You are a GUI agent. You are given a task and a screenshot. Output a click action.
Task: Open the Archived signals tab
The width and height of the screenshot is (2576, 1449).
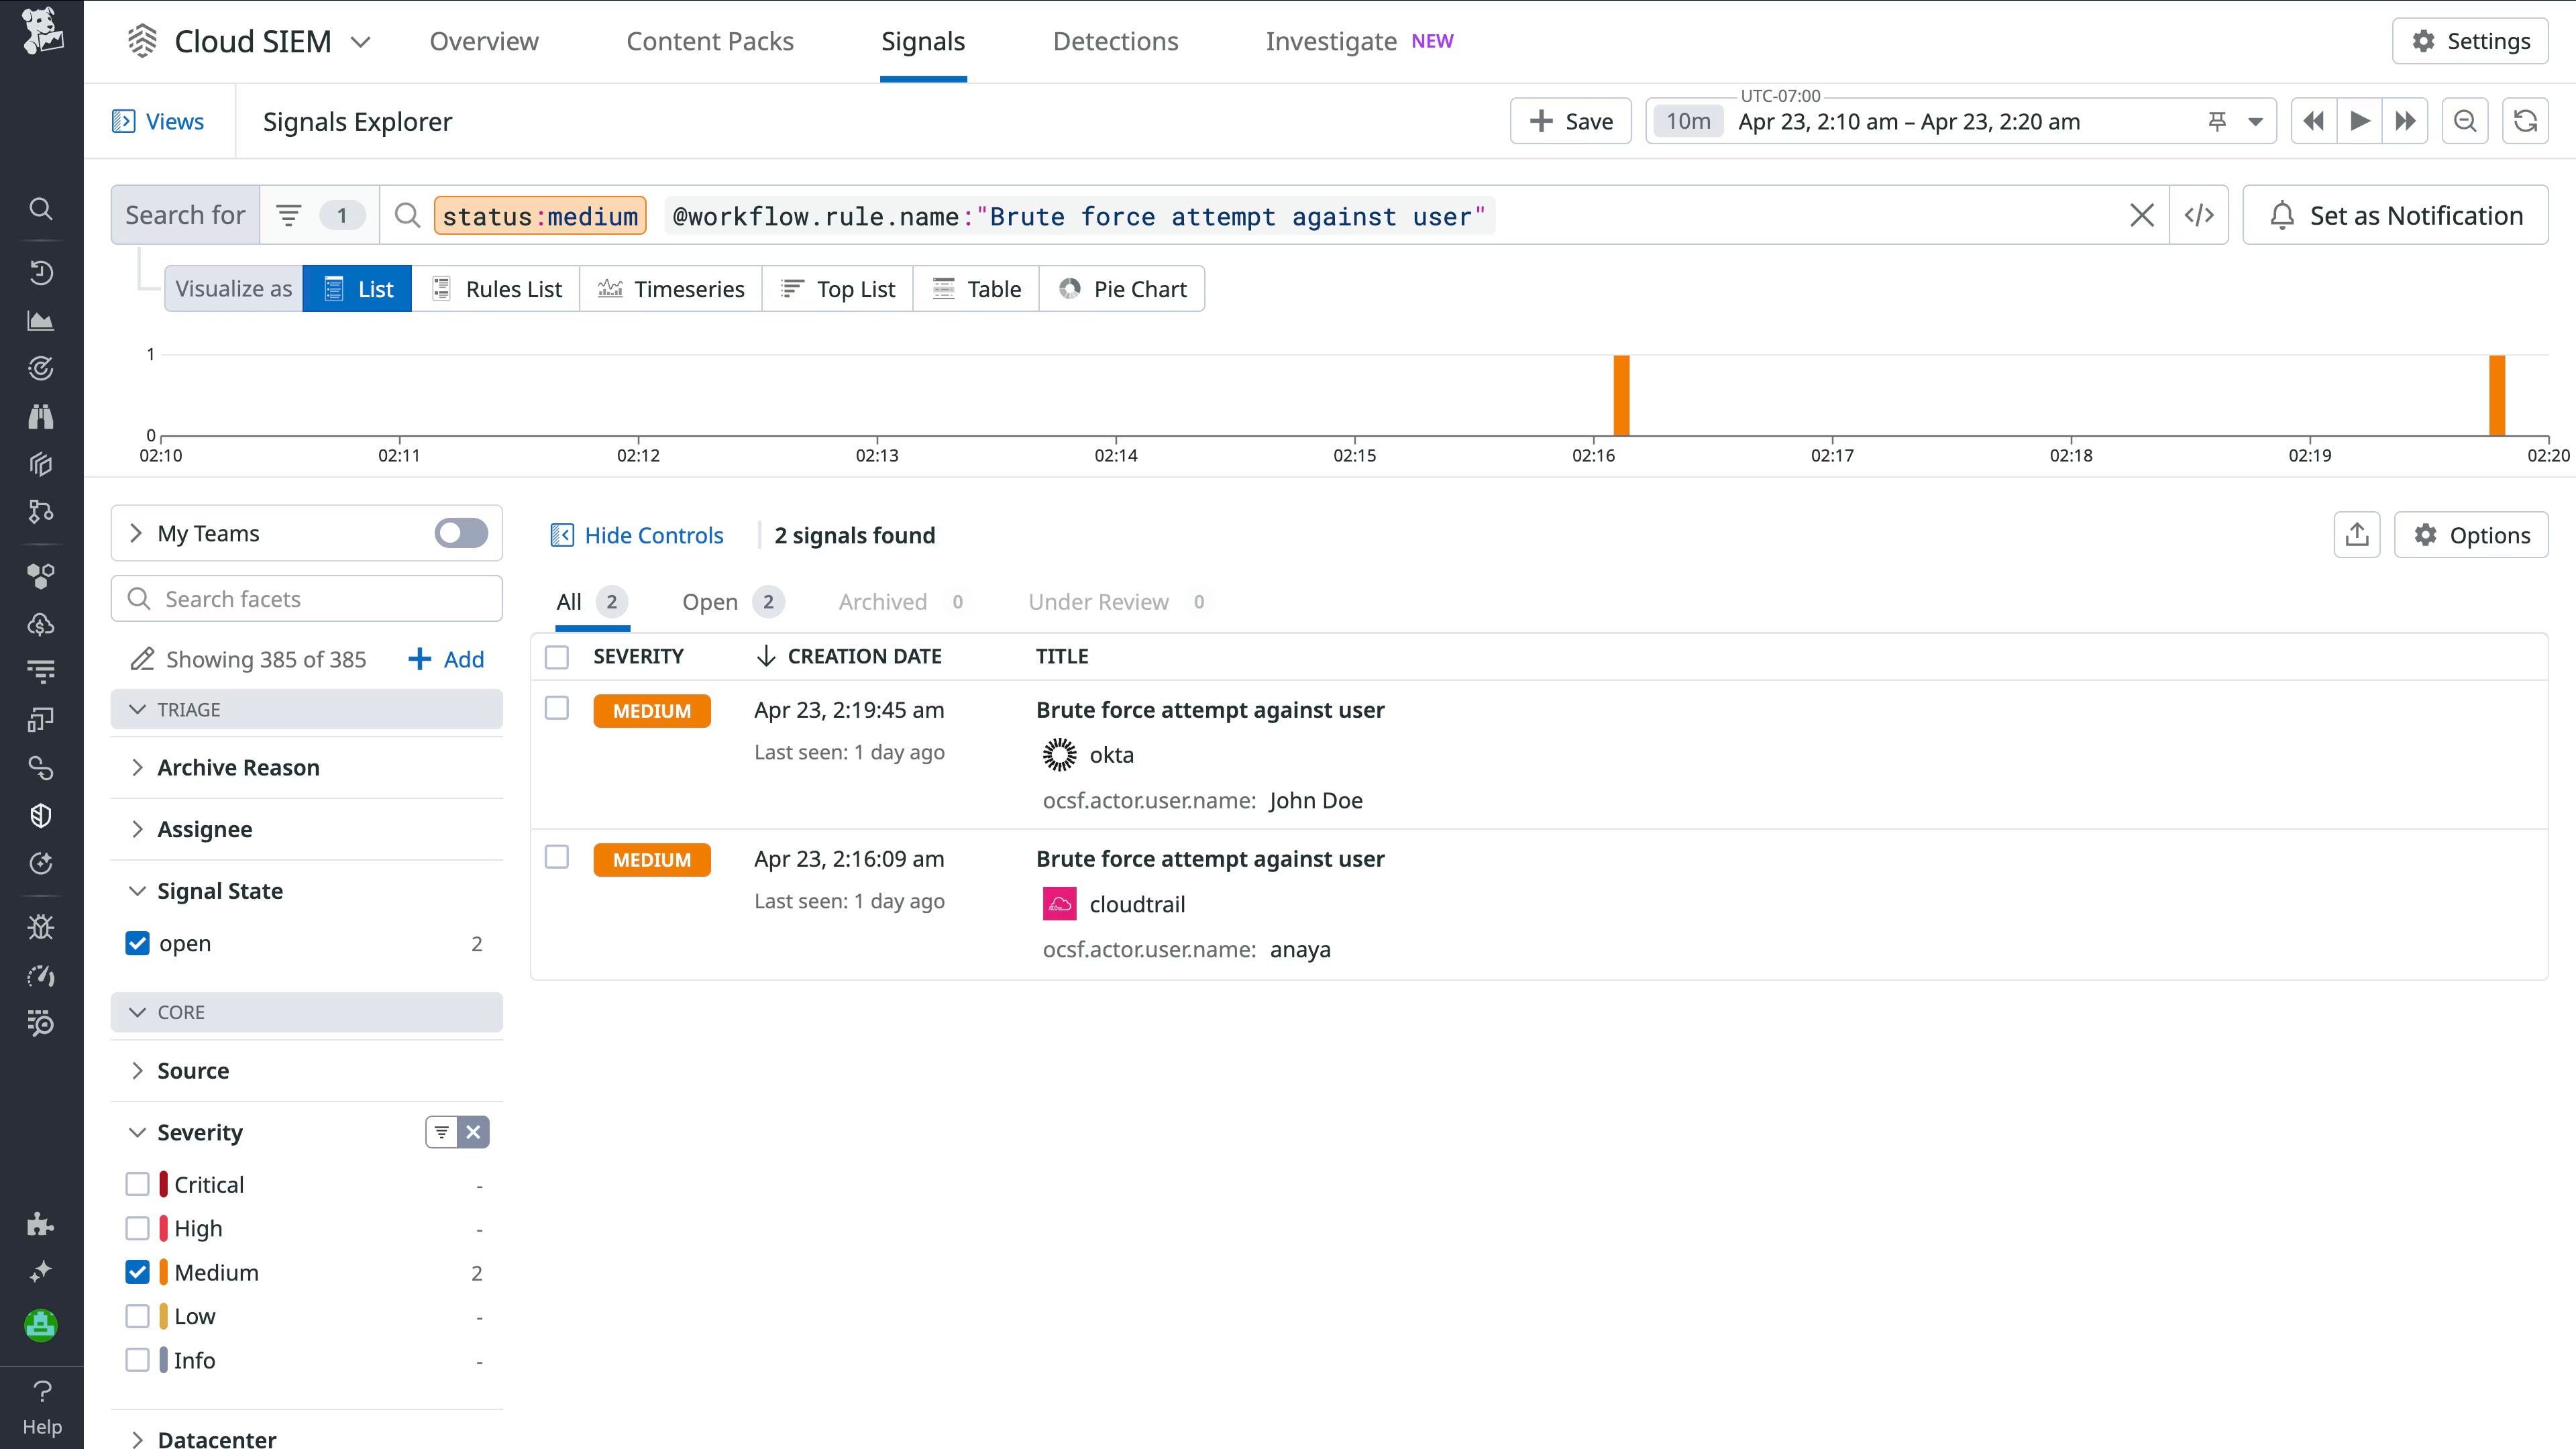tap(882, 601)
